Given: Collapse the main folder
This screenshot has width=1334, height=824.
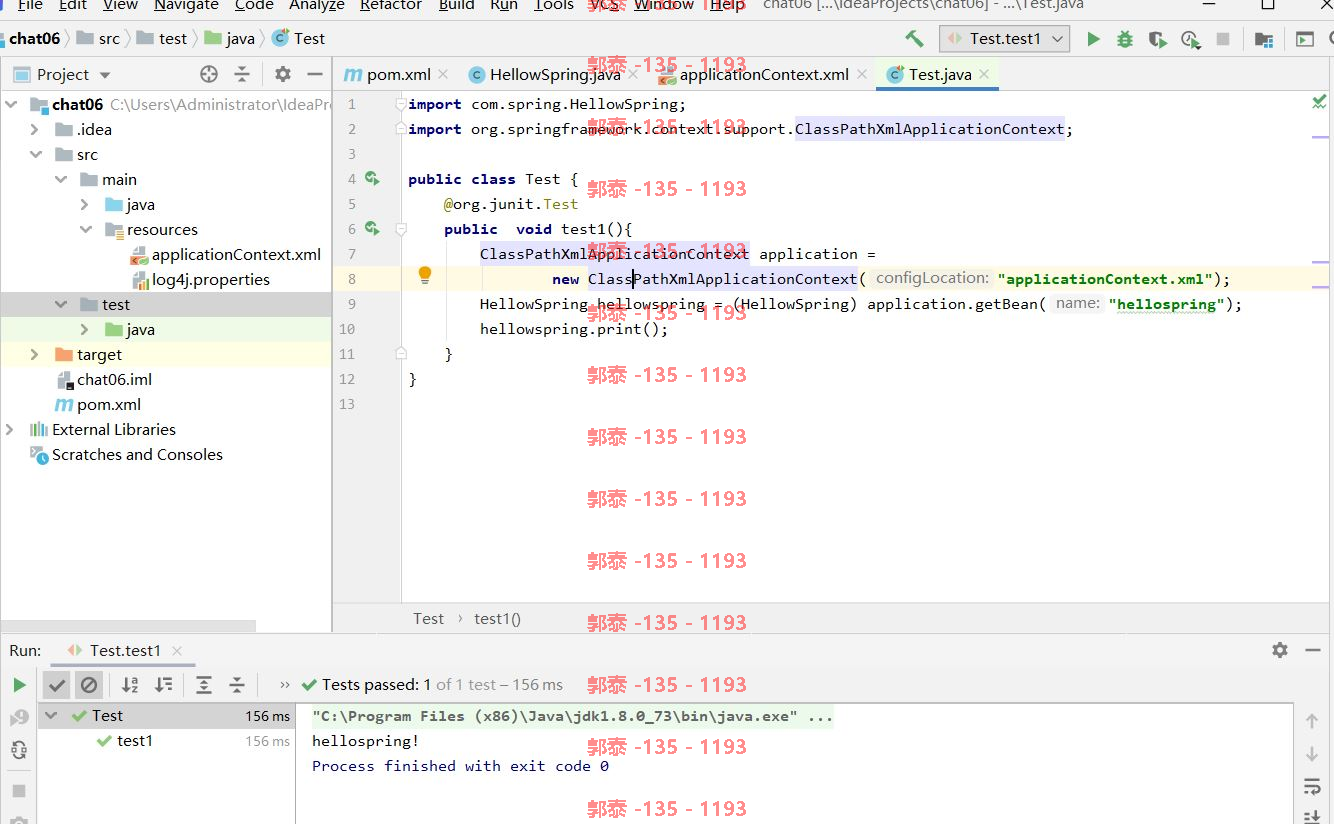Looking at the screenshot, I should 60,179.
